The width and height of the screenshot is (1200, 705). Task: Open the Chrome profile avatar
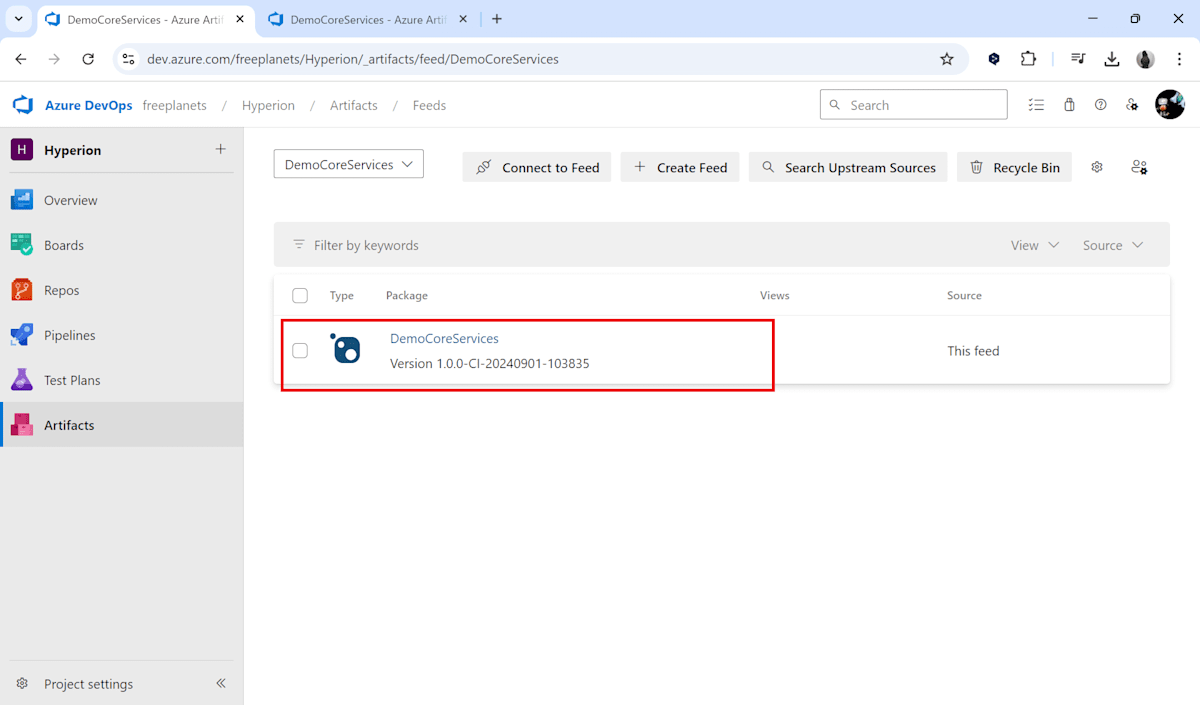tap(1146, 59)
